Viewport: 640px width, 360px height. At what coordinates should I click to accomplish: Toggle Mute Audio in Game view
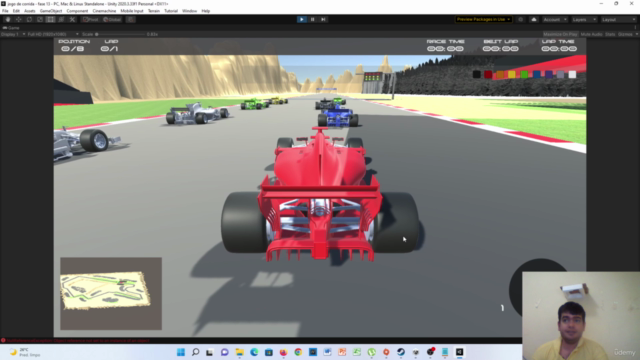(x=591, y=34)
